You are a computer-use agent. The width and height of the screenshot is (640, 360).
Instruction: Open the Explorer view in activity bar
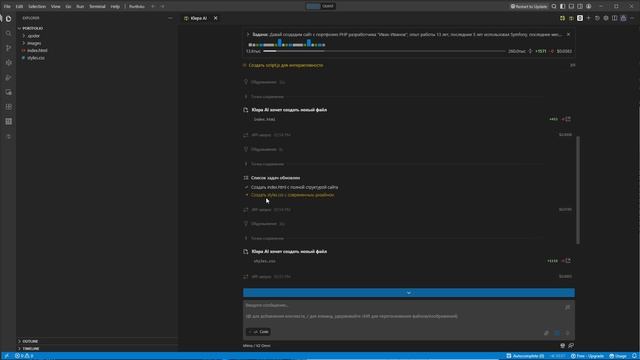[x=9, y=18]
